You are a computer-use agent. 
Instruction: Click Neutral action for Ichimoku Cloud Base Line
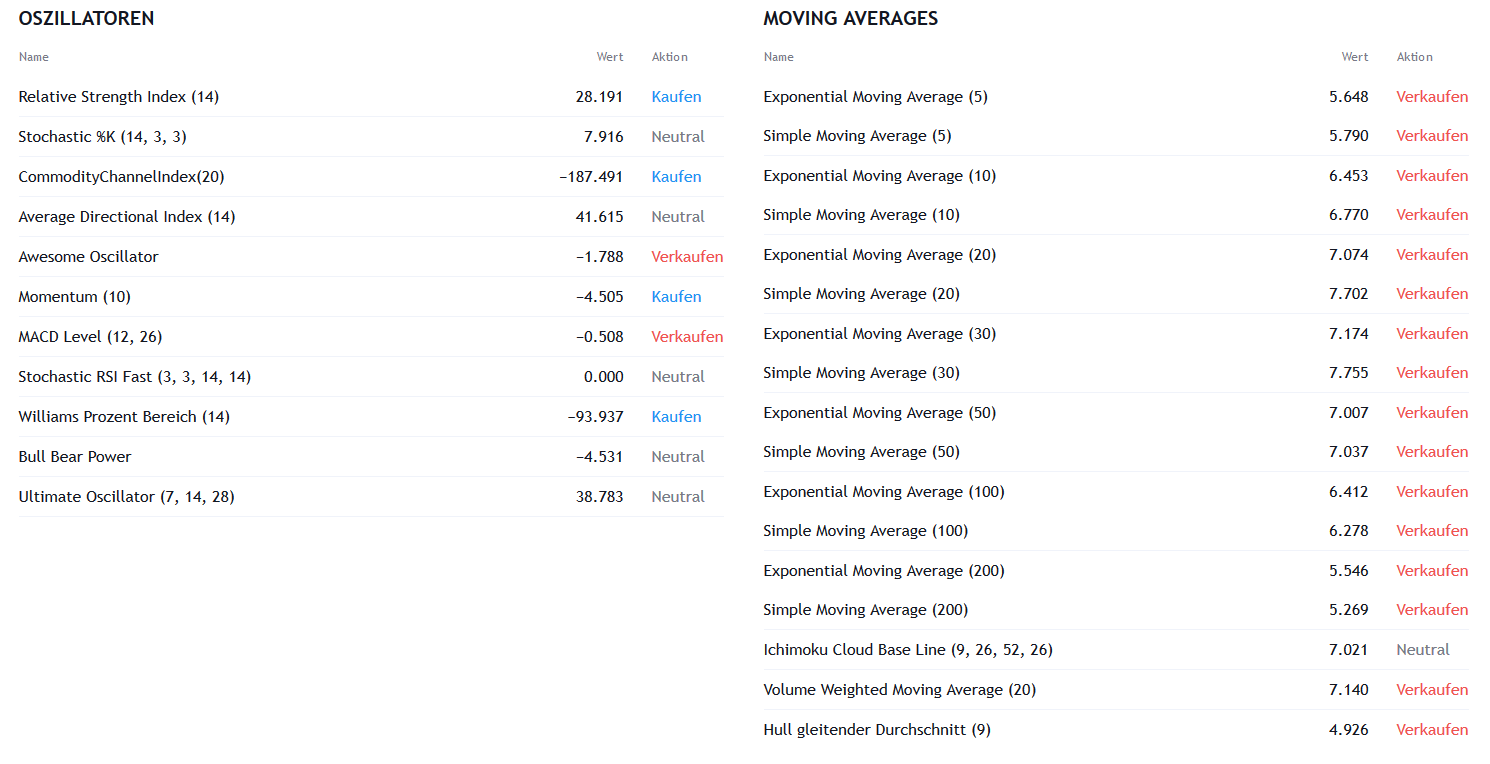pos(1422,650)
